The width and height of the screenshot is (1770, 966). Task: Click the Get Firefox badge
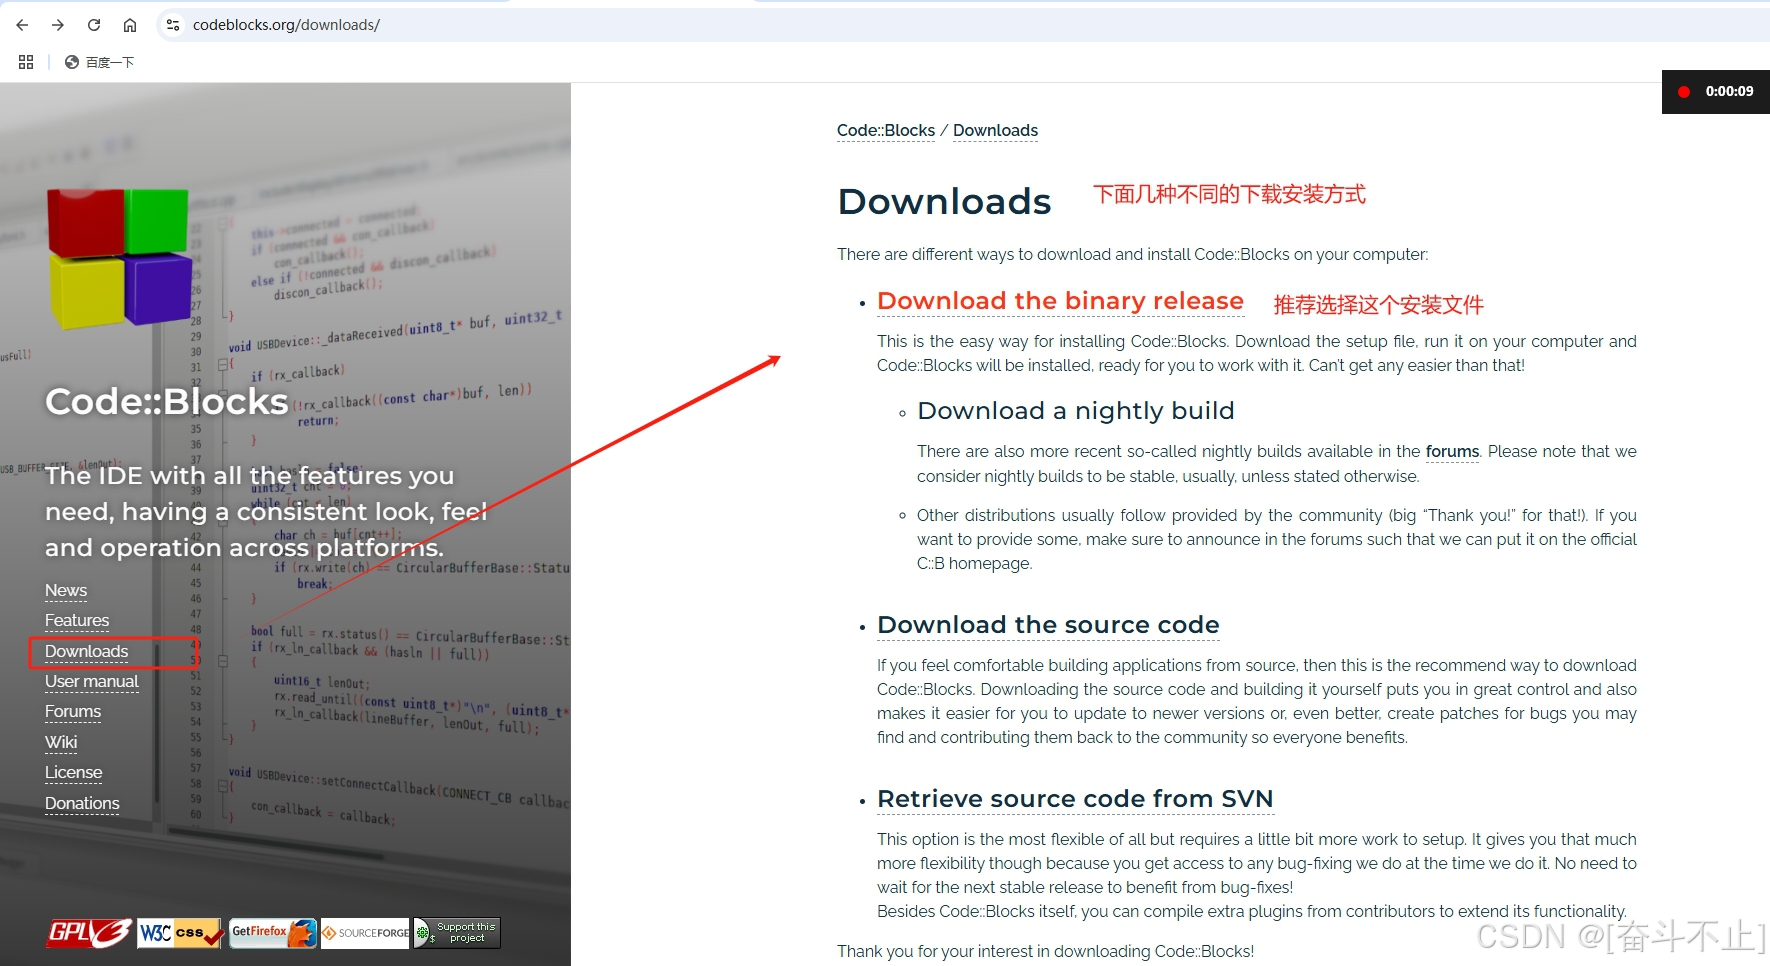(273, 933)
